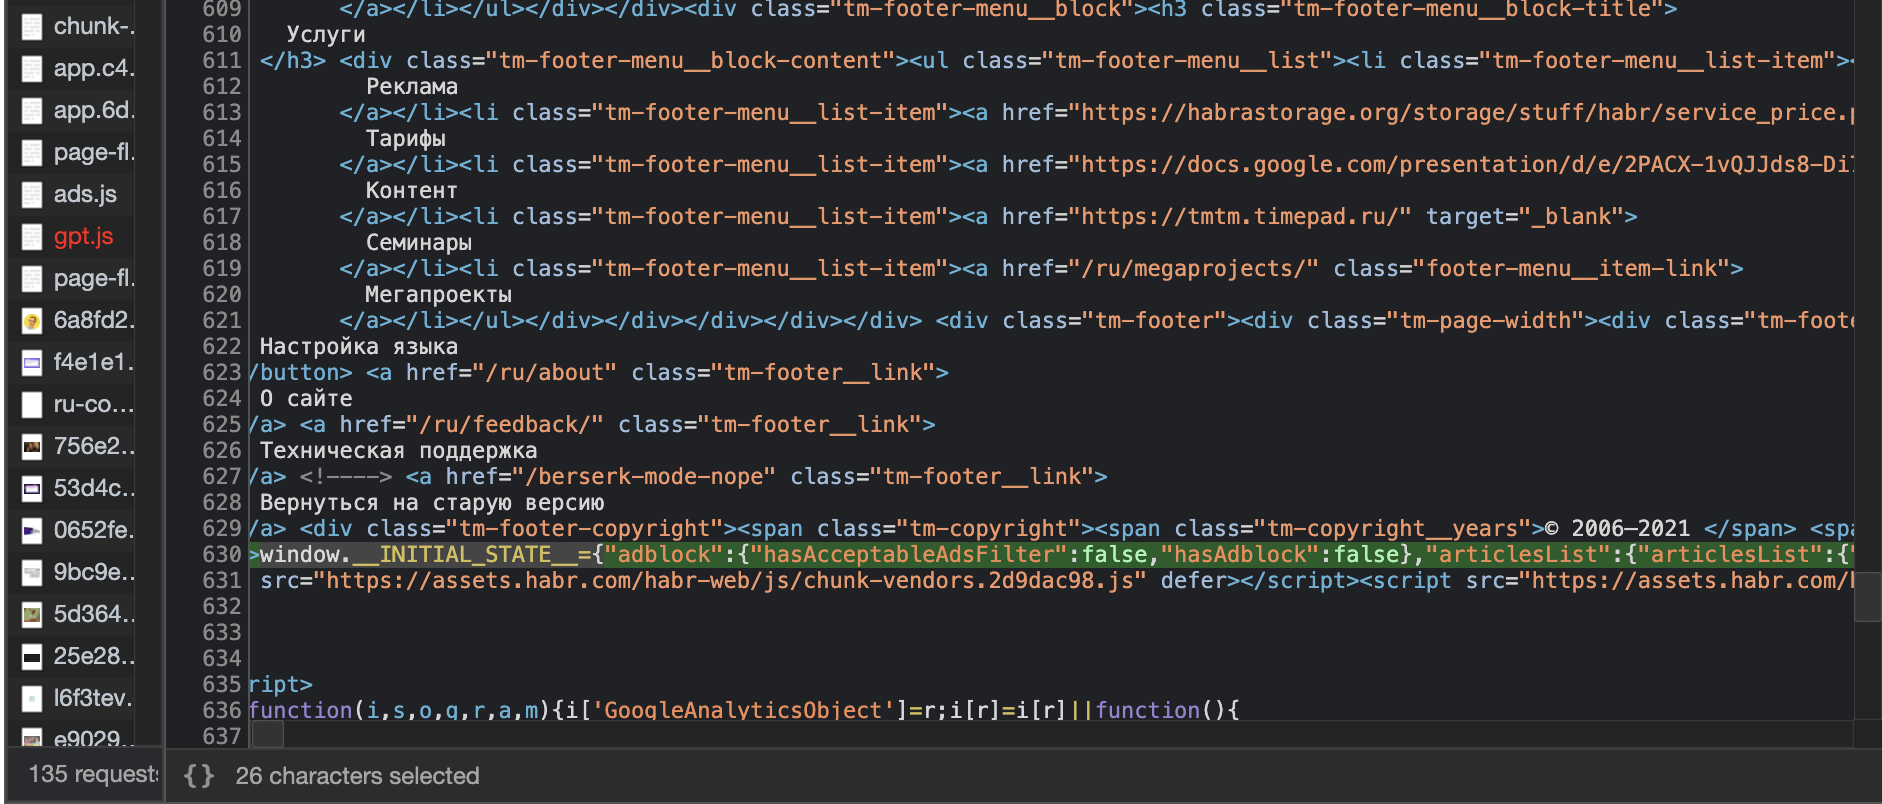Image resolution: width=1882 pixels, height=804 pixels.
Task: Click "Вернуться на старую версию" on line 628
Action: coord(432,503)
